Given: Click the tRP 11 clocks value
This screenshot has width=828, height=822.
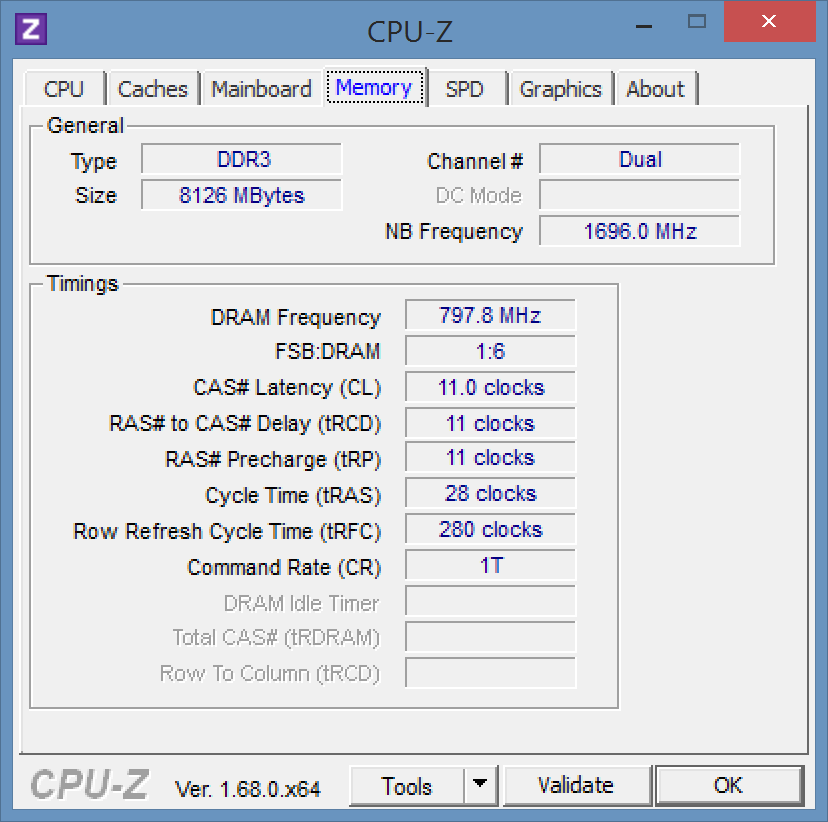Looking at the screenshot, I should [x=491, y=458].
